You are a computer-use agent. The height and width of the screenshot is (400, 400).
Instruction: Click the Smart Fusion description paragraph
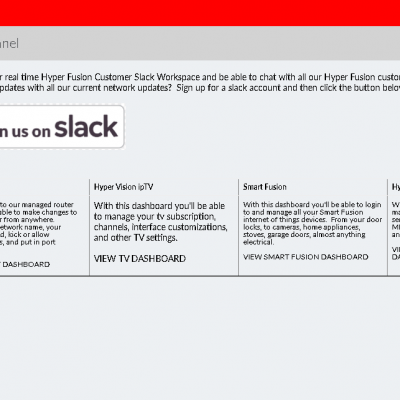click(x=312, y=223)
